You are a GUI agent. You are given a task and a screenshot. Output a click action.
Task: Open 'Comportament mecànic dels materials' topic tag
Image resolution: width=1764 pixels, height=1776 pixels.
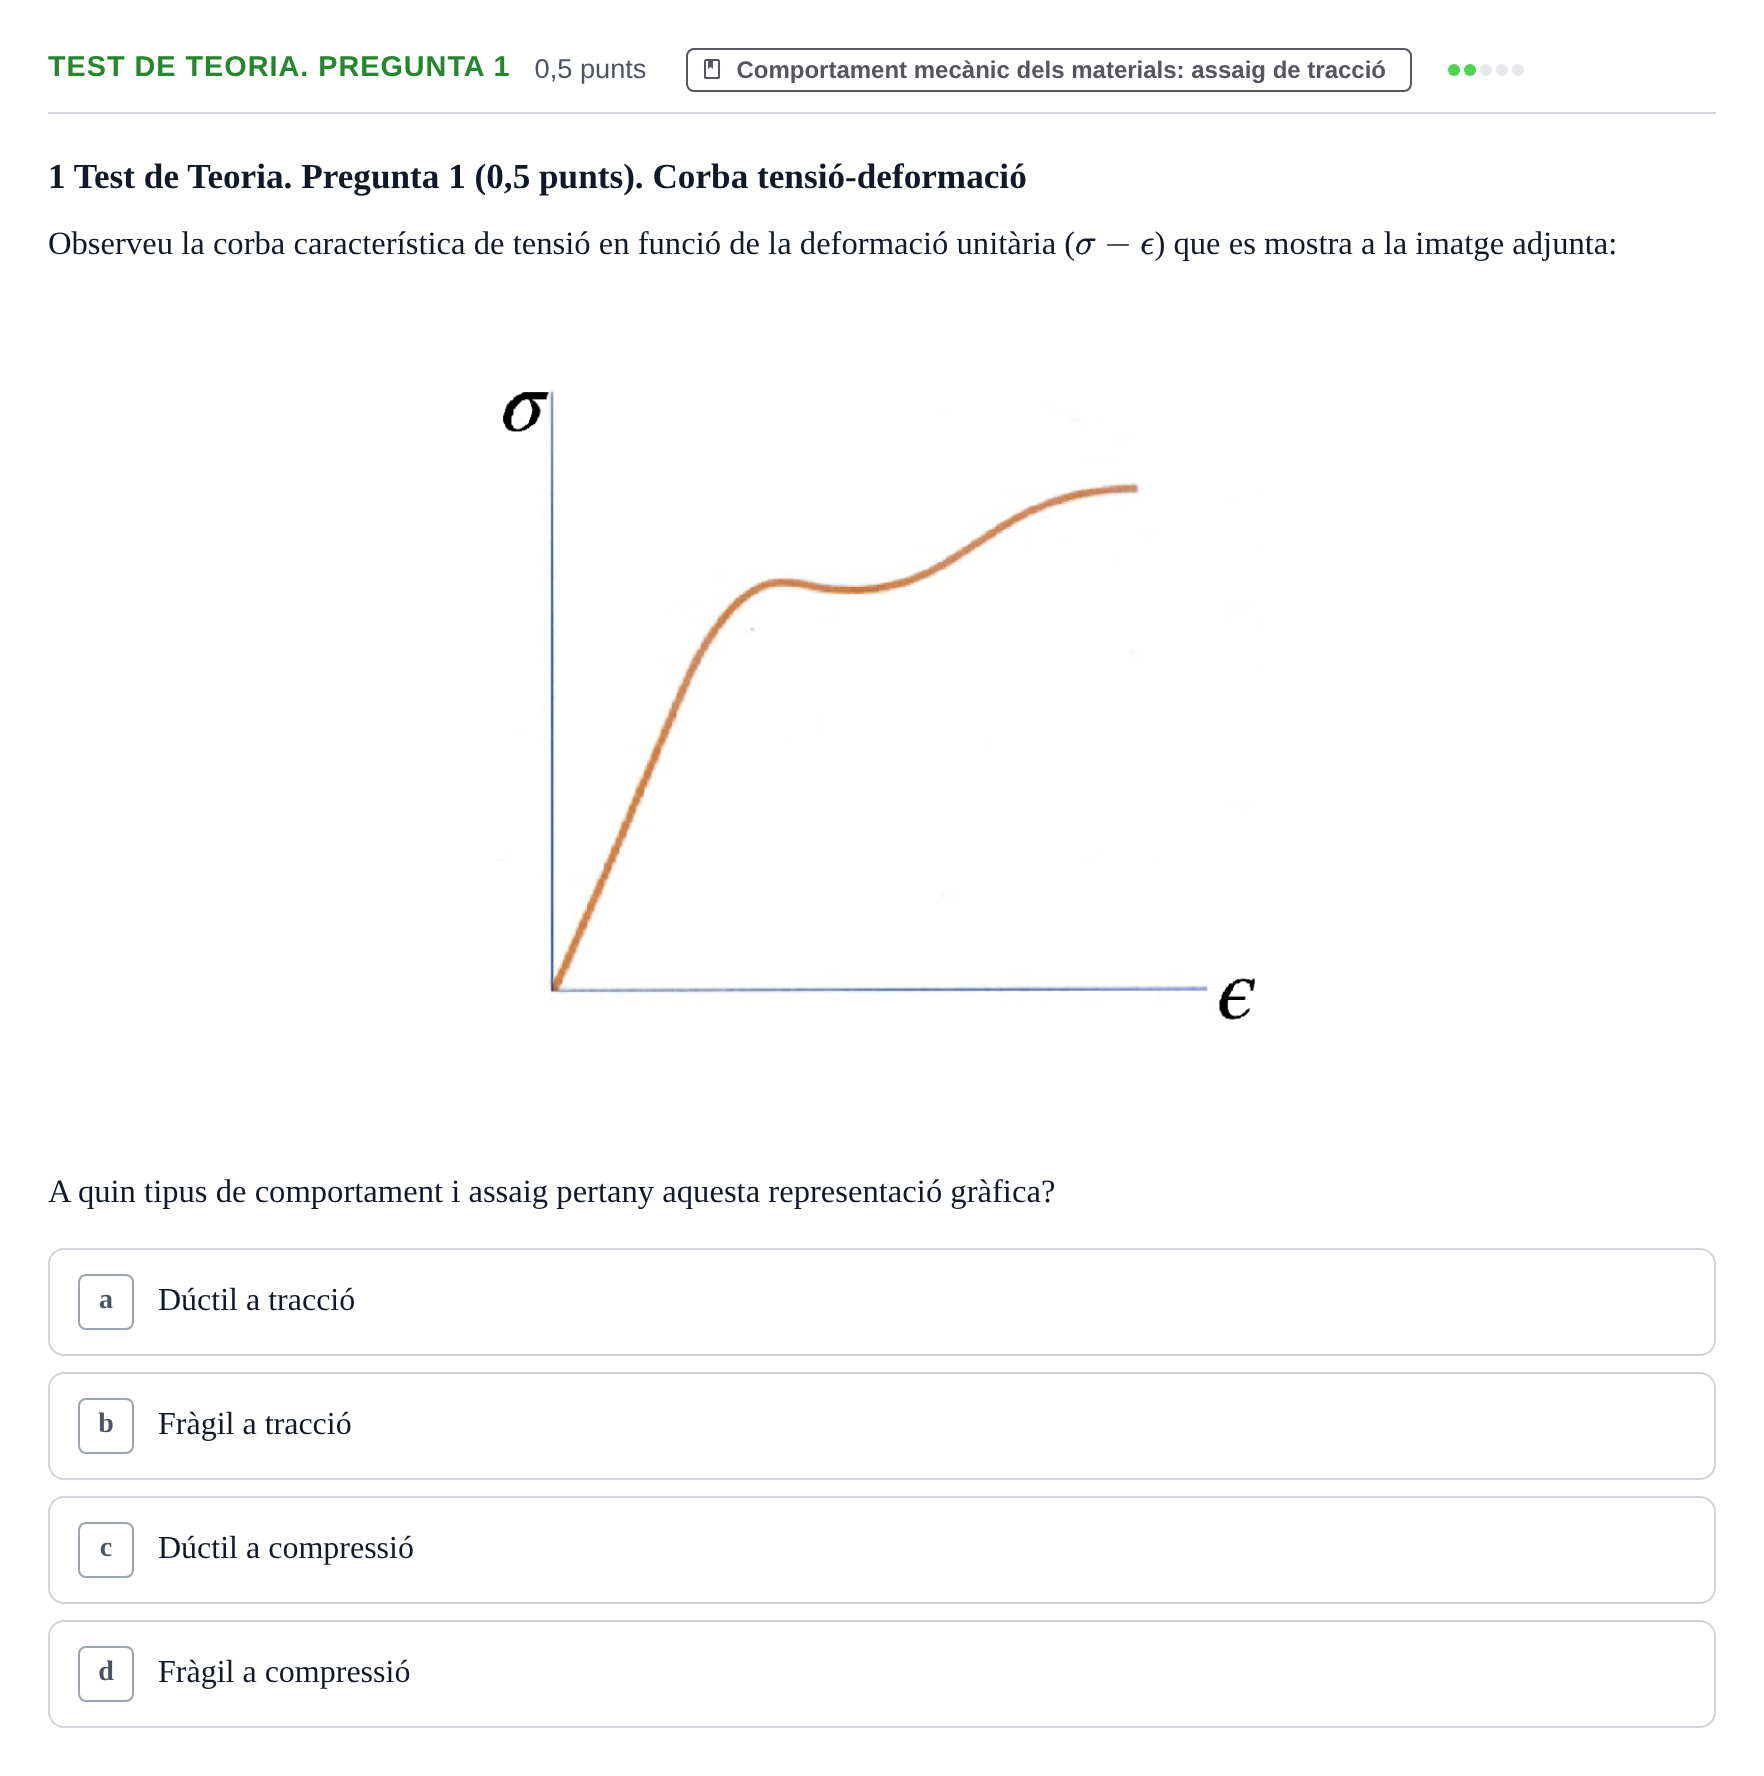pos(1049,70)
